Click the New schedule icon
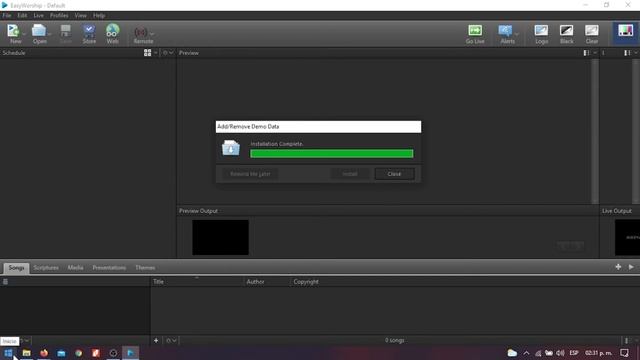Screen dimensions: 640x360 pos(13,33)
